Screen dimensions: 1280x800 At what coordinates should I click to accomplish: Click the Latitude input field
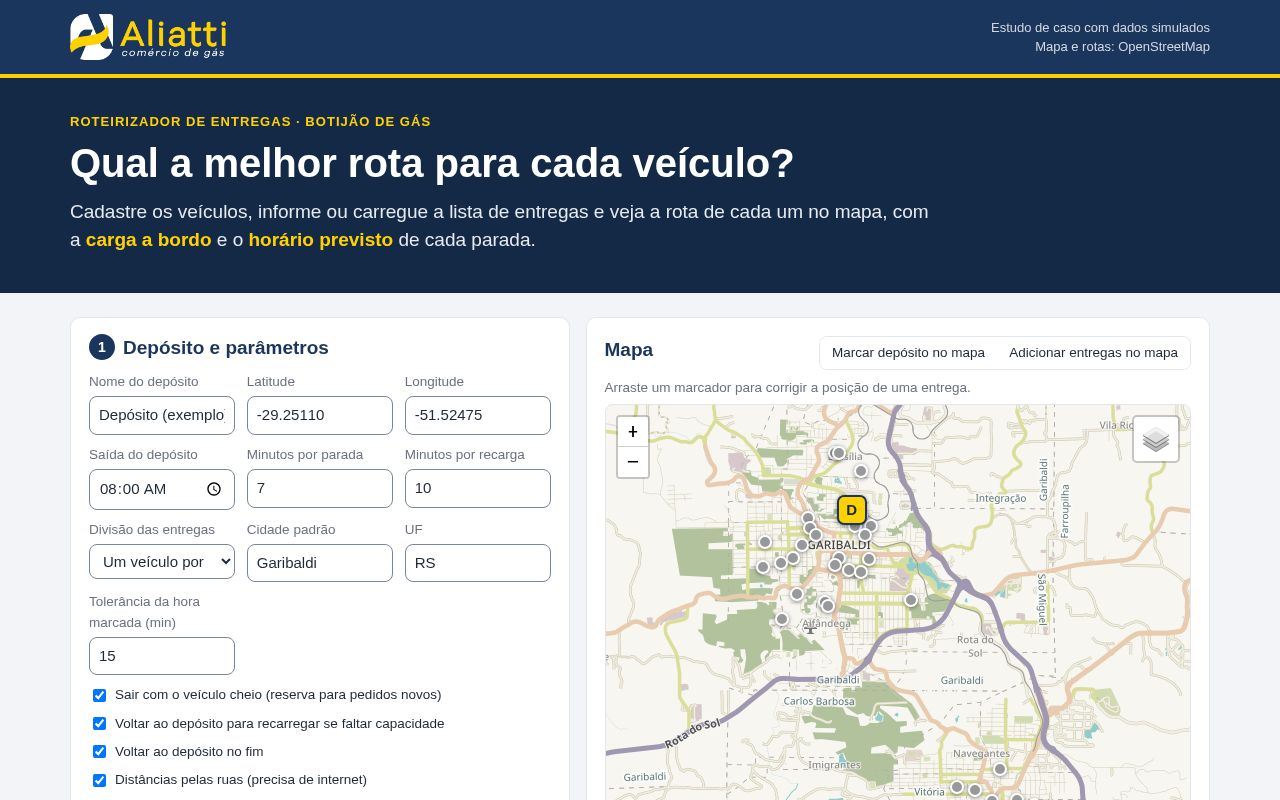(x=320, y=415)
